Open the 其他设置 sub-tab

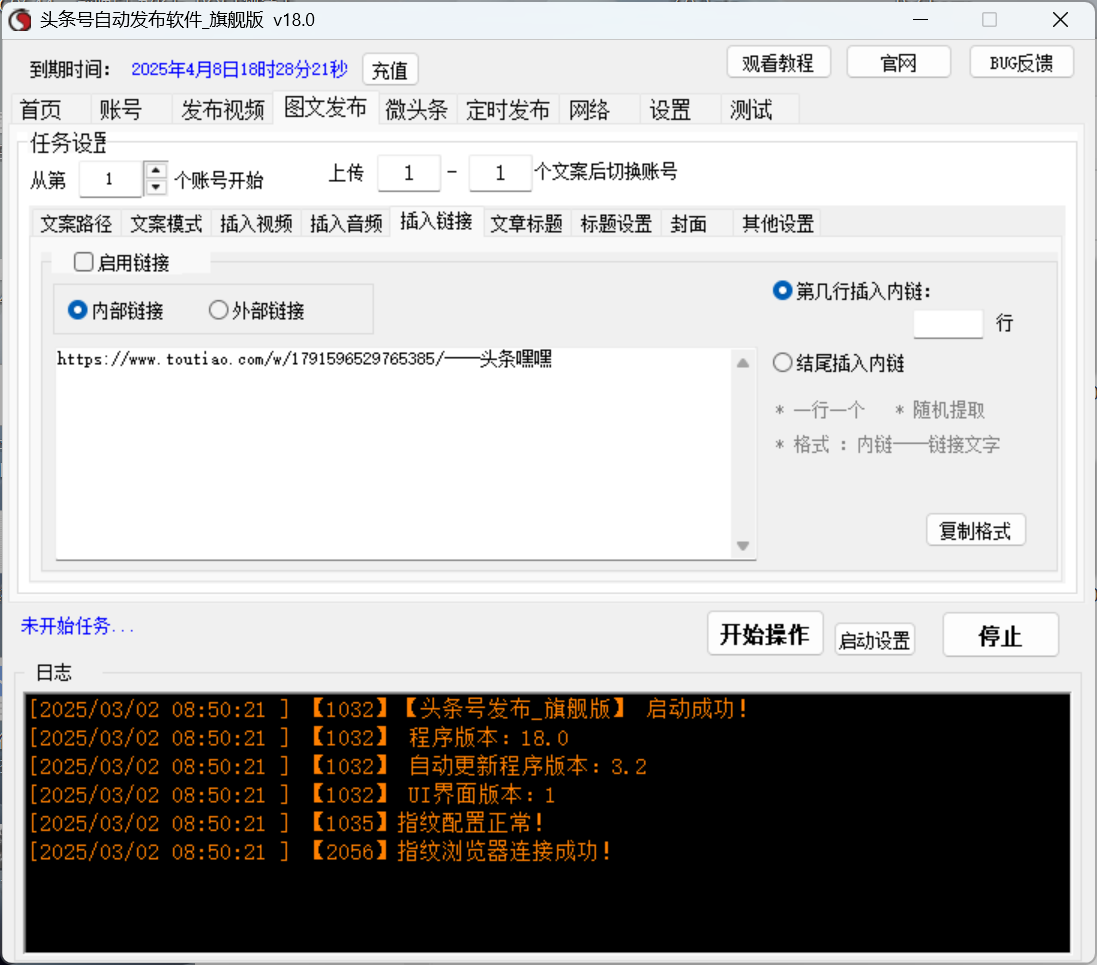778,224
